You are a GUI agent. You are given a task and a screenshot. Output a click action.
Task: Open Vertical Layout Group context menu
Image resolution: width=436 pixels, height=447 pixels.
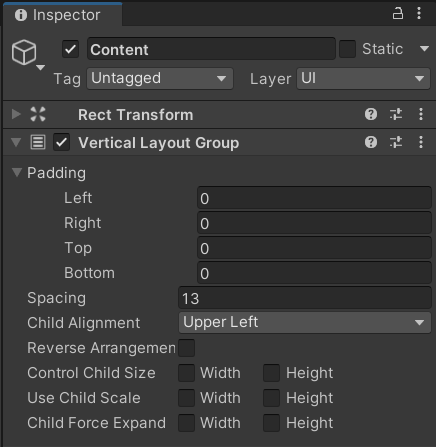click(x=421, y=142)
